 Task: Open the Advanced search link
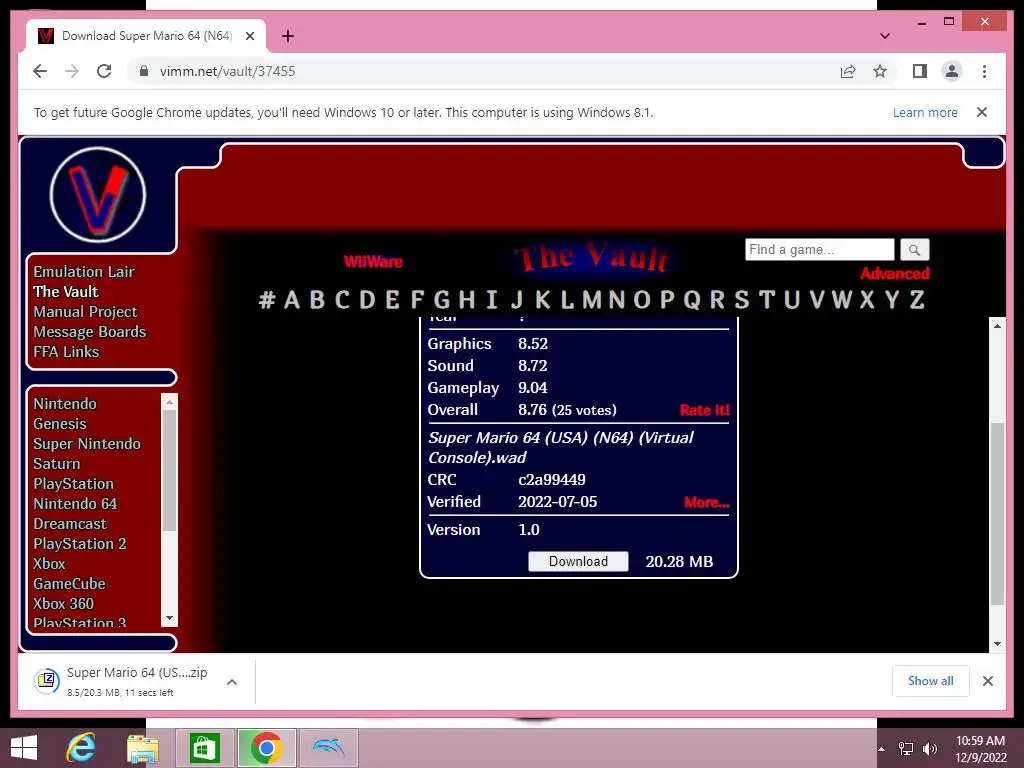(x=894, y=274)
